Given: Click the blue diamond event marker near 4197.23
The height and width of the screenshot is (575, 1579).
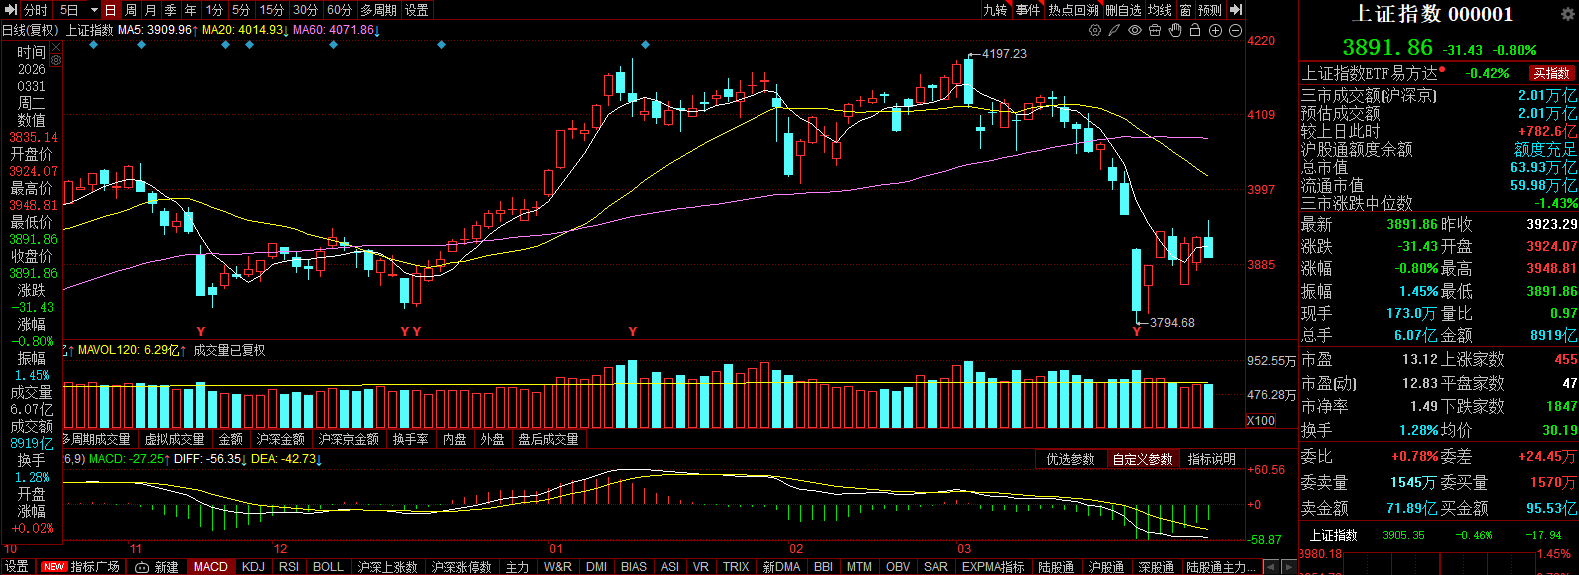Looking at the screenshot, I should click(x=646, y=45).
